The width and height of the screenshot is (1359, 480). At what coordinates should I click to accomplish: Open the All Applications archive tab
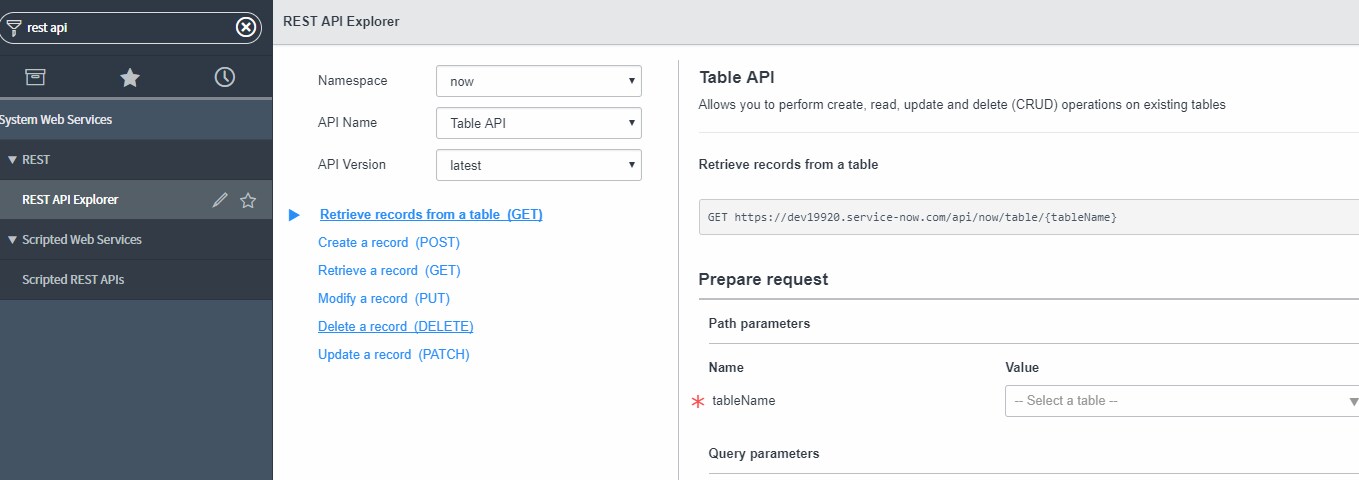[36, 77]
